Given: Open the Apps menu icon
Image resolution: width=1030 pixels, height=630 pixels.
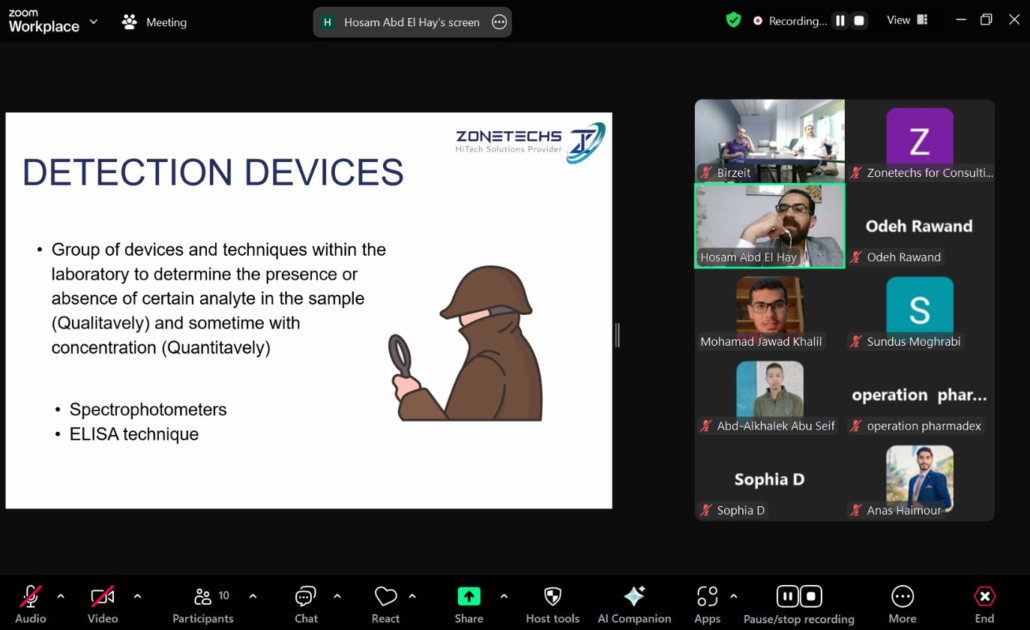Looking at the screenshot, I should pos(707,604).
